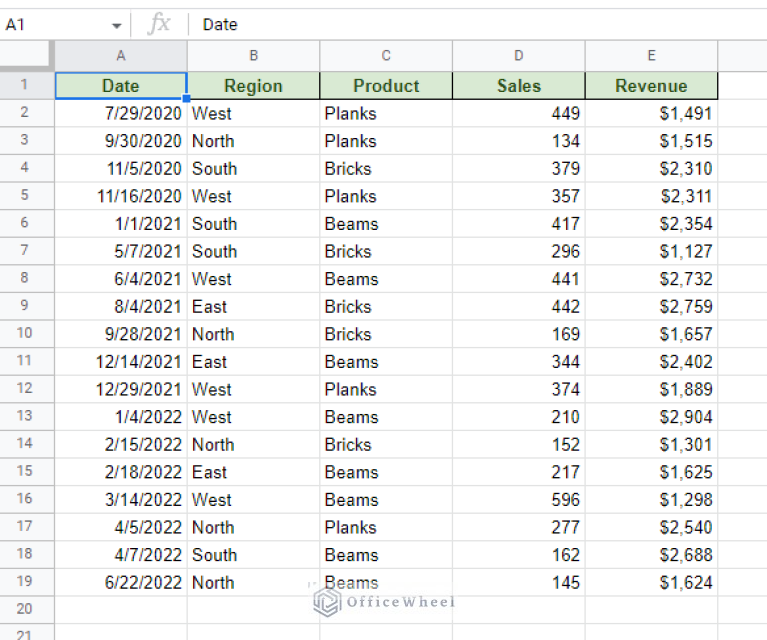Select the West cell in row 16
This screenshot has width=767, height=640.
[x=253, y=500]
